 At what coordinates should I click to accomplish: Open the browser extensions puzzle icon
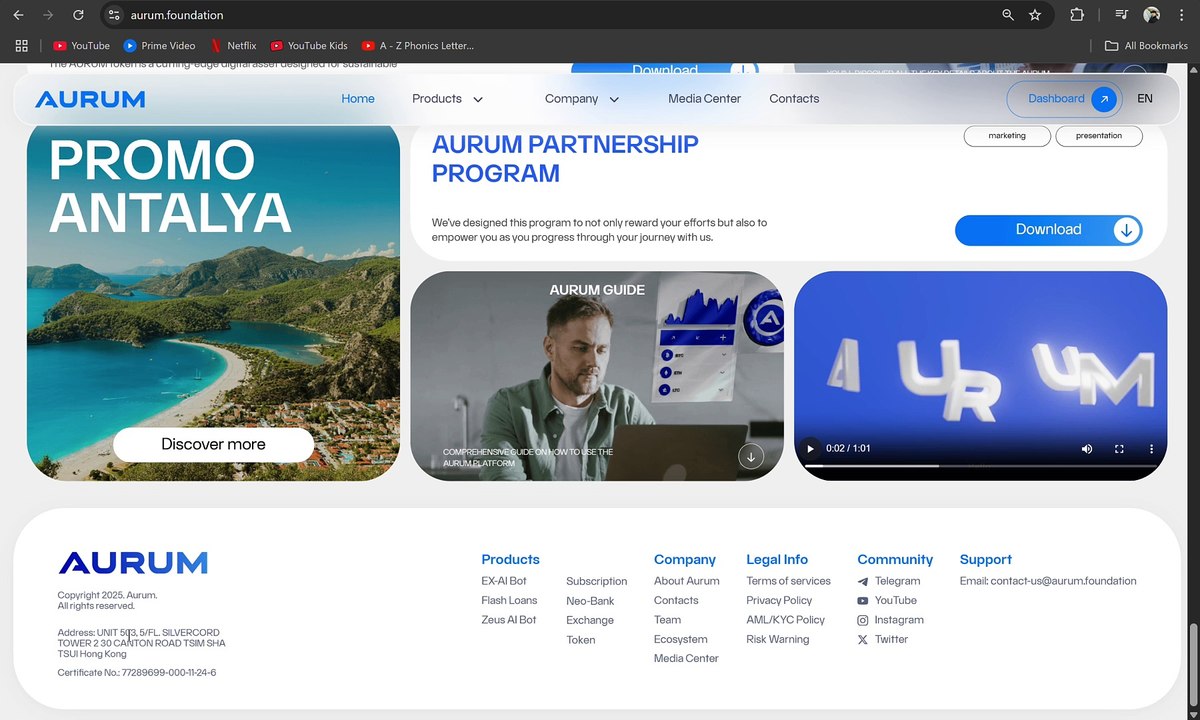(x=1077, y=15)
